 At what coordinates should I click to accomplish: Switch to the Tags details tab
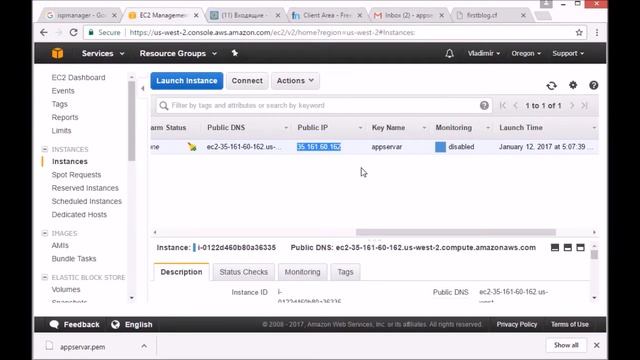(x=345, y=272)
